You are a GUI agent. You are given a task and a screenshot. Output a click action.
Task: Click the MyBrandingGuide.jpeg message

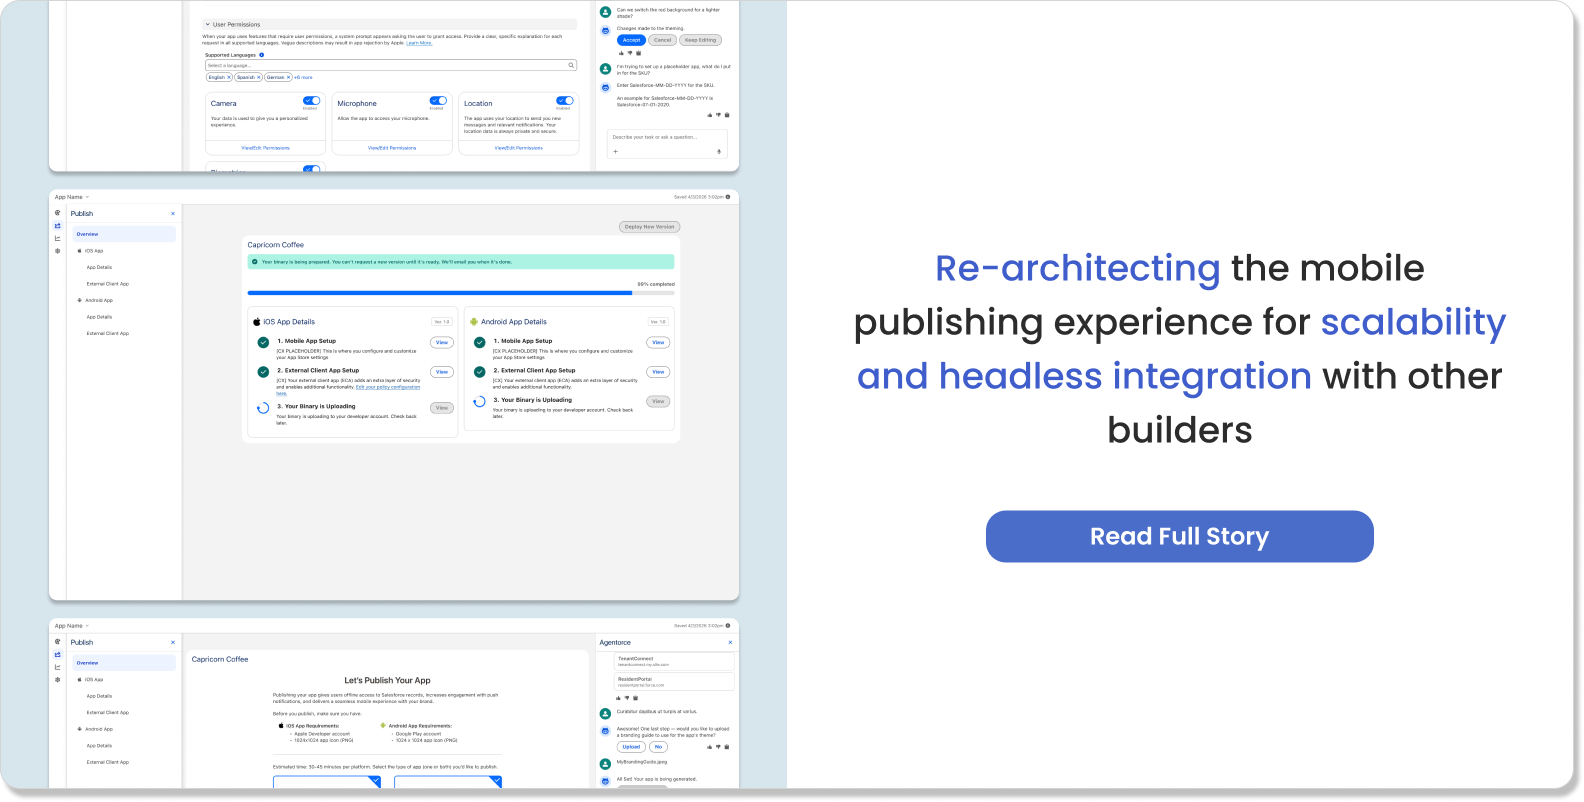[x=642, y=762]
